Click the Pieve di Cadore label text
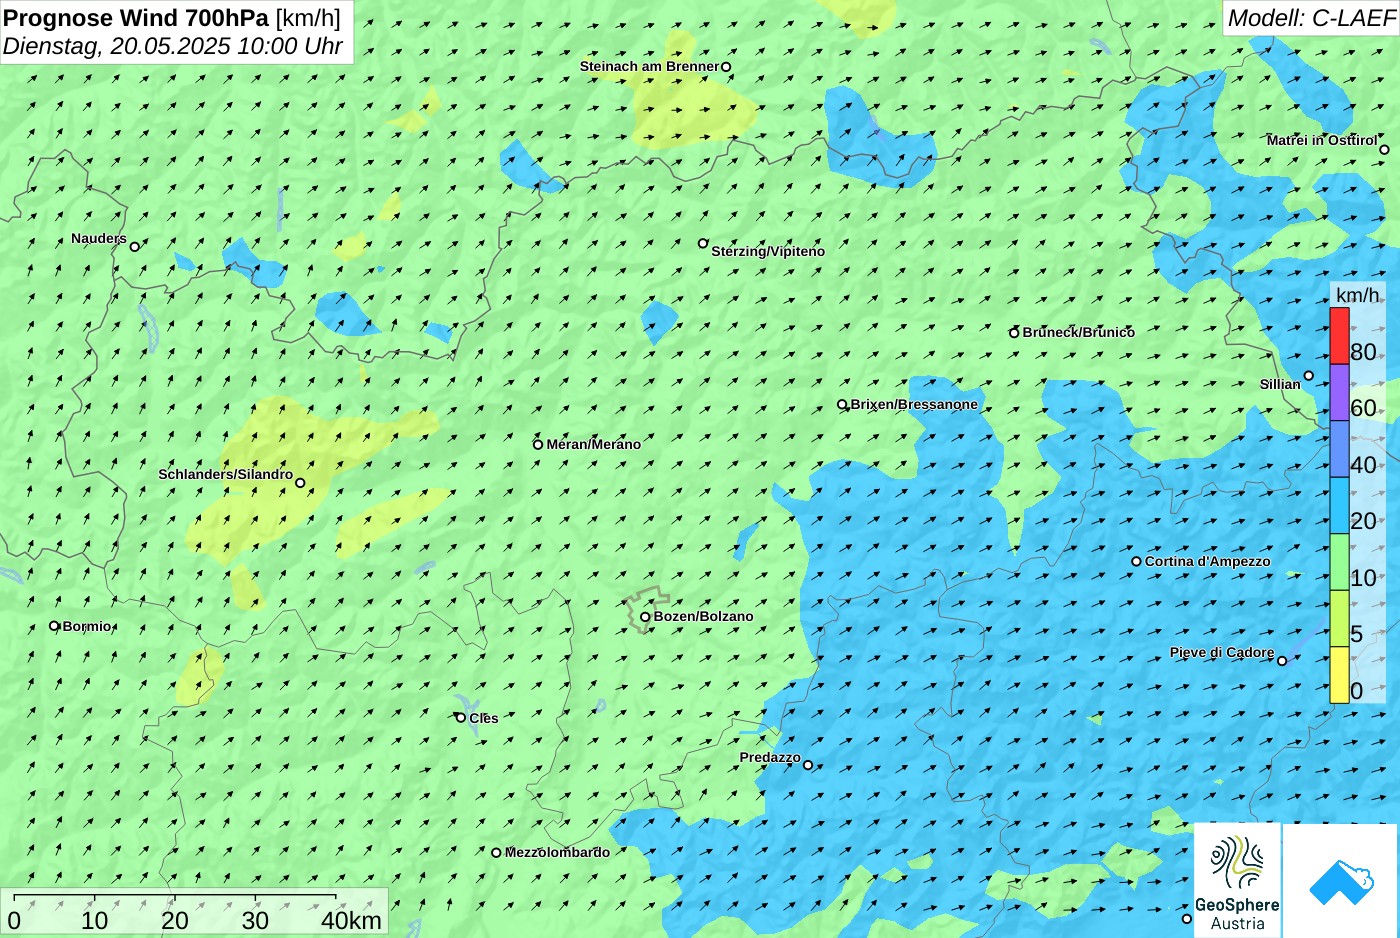The width and height of the screenshot is (1400, 938). click(x=1222, y=653)
